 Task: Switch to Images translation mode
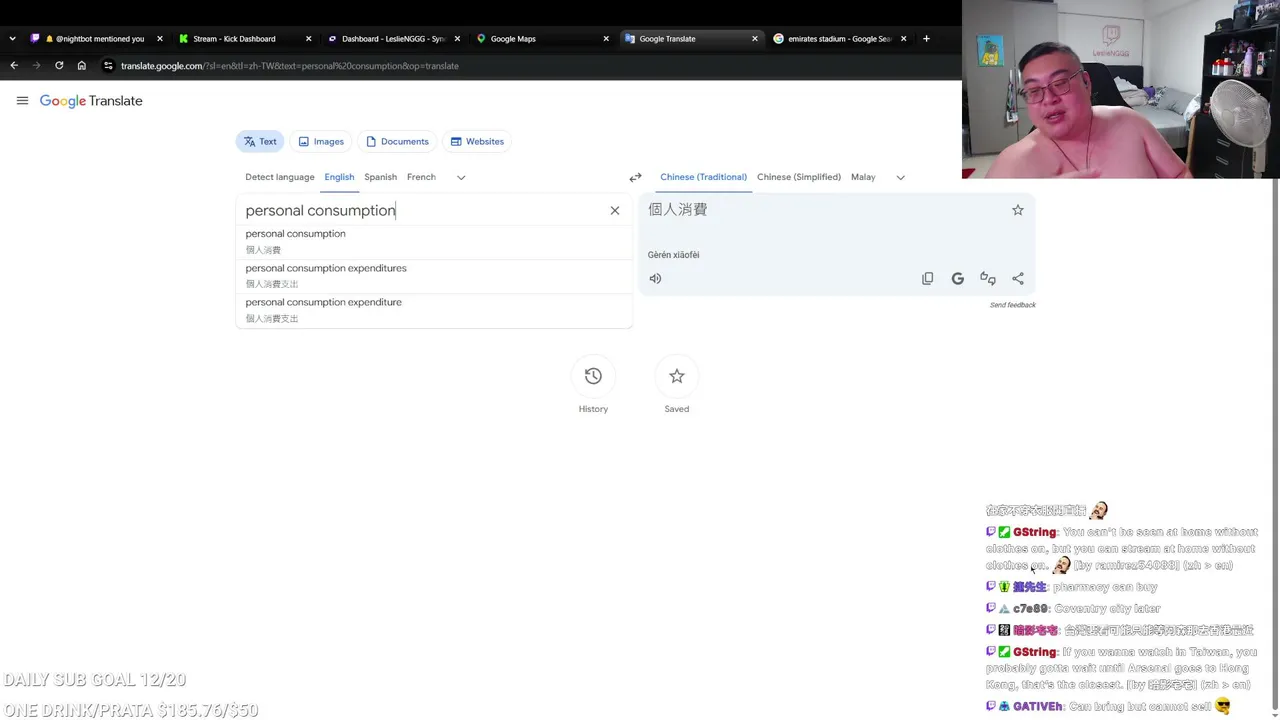coord(321,142)
